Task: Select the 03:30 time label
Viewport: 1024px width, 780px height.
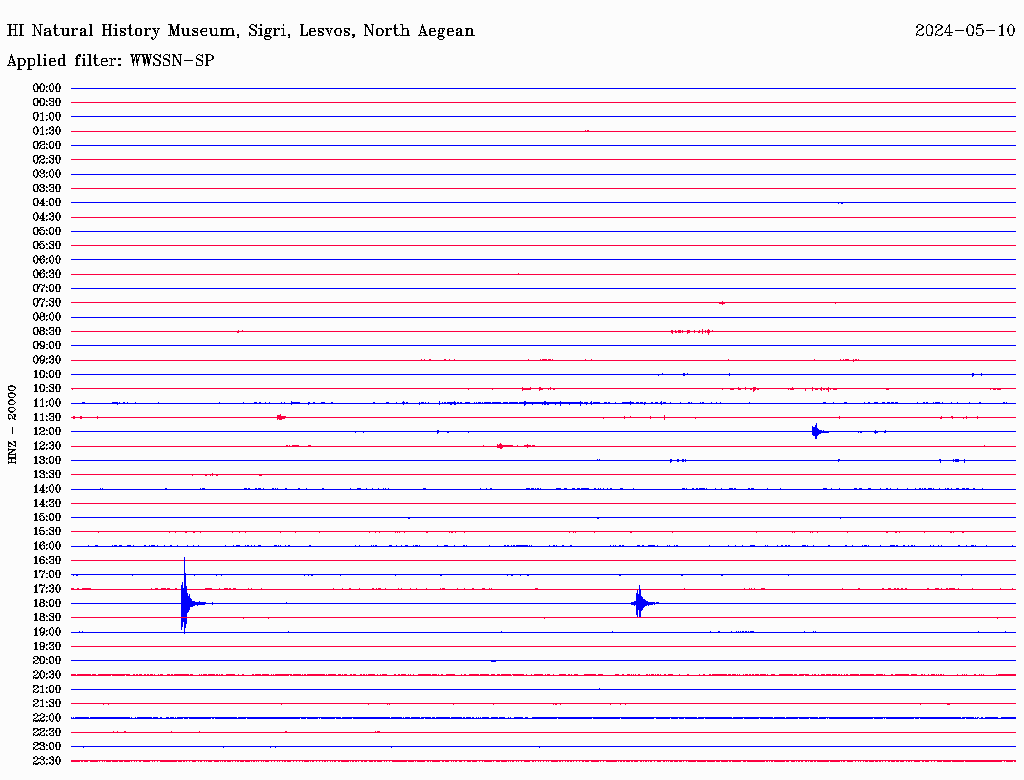Action: coord(47,188)
